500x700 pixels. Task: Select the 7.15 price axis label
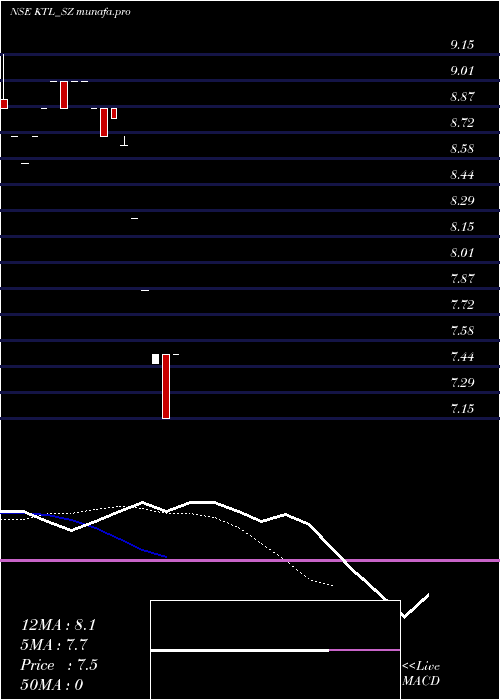coord(462,409)
